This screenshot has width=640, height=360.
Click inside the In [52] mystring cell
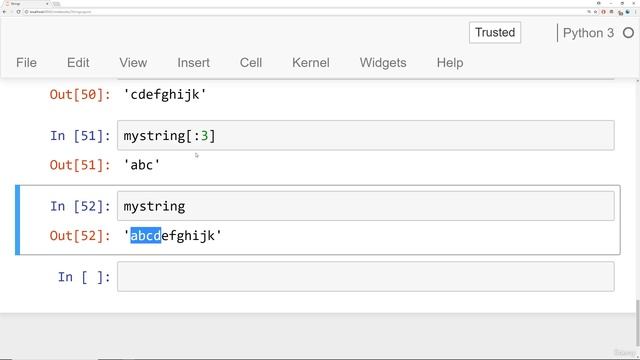pyautogui.click(x=365, y=206)
